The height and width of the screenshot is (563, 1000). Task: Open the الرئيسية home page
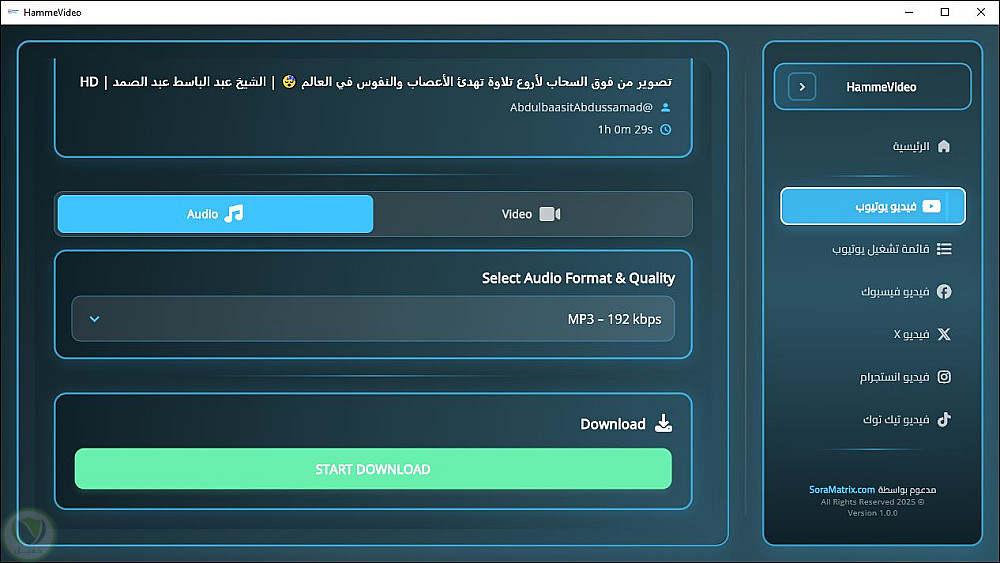pos(921,146)
